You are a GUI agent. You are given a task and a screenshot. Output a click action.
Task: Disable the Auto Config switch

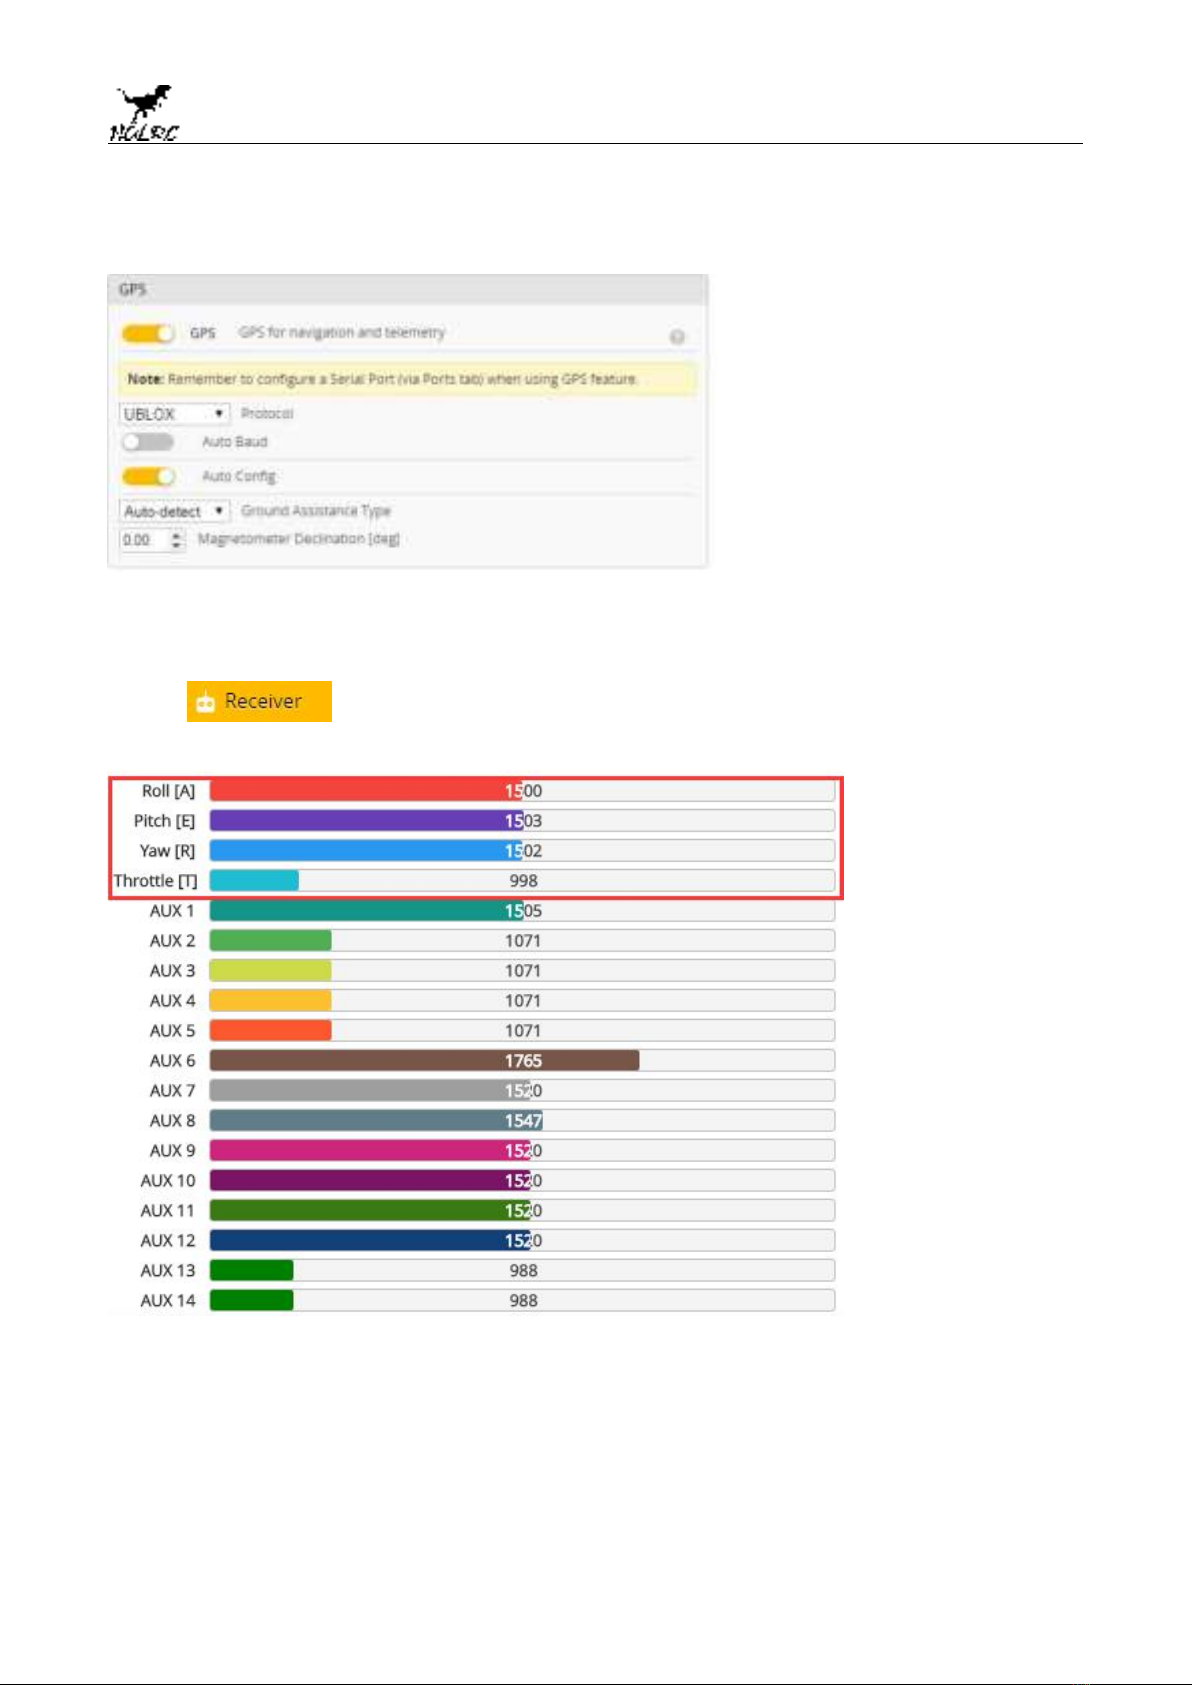pyautogui.click(x=148, y=476)
